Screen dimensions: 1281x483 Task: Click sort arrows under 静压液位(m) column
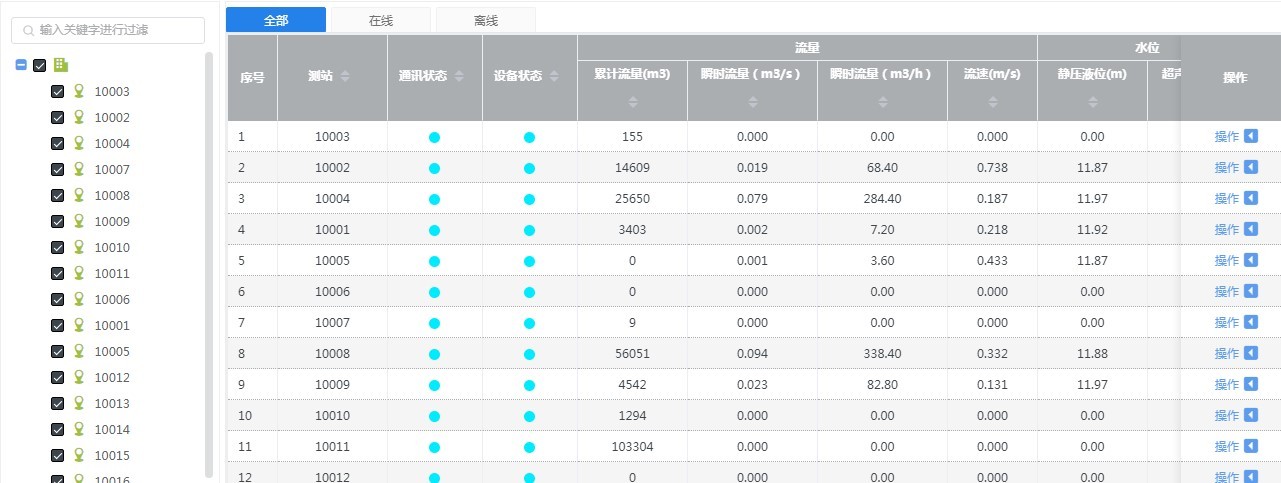(1092, 102)
